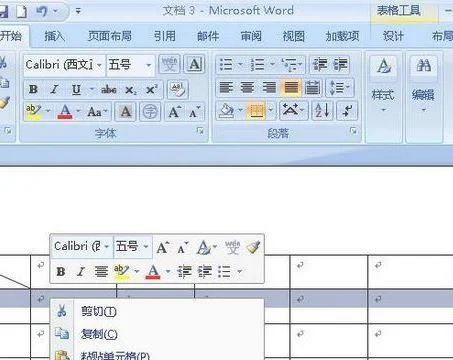
Task: Open the Change Case (Aa) menu
Action: [97, 112]
